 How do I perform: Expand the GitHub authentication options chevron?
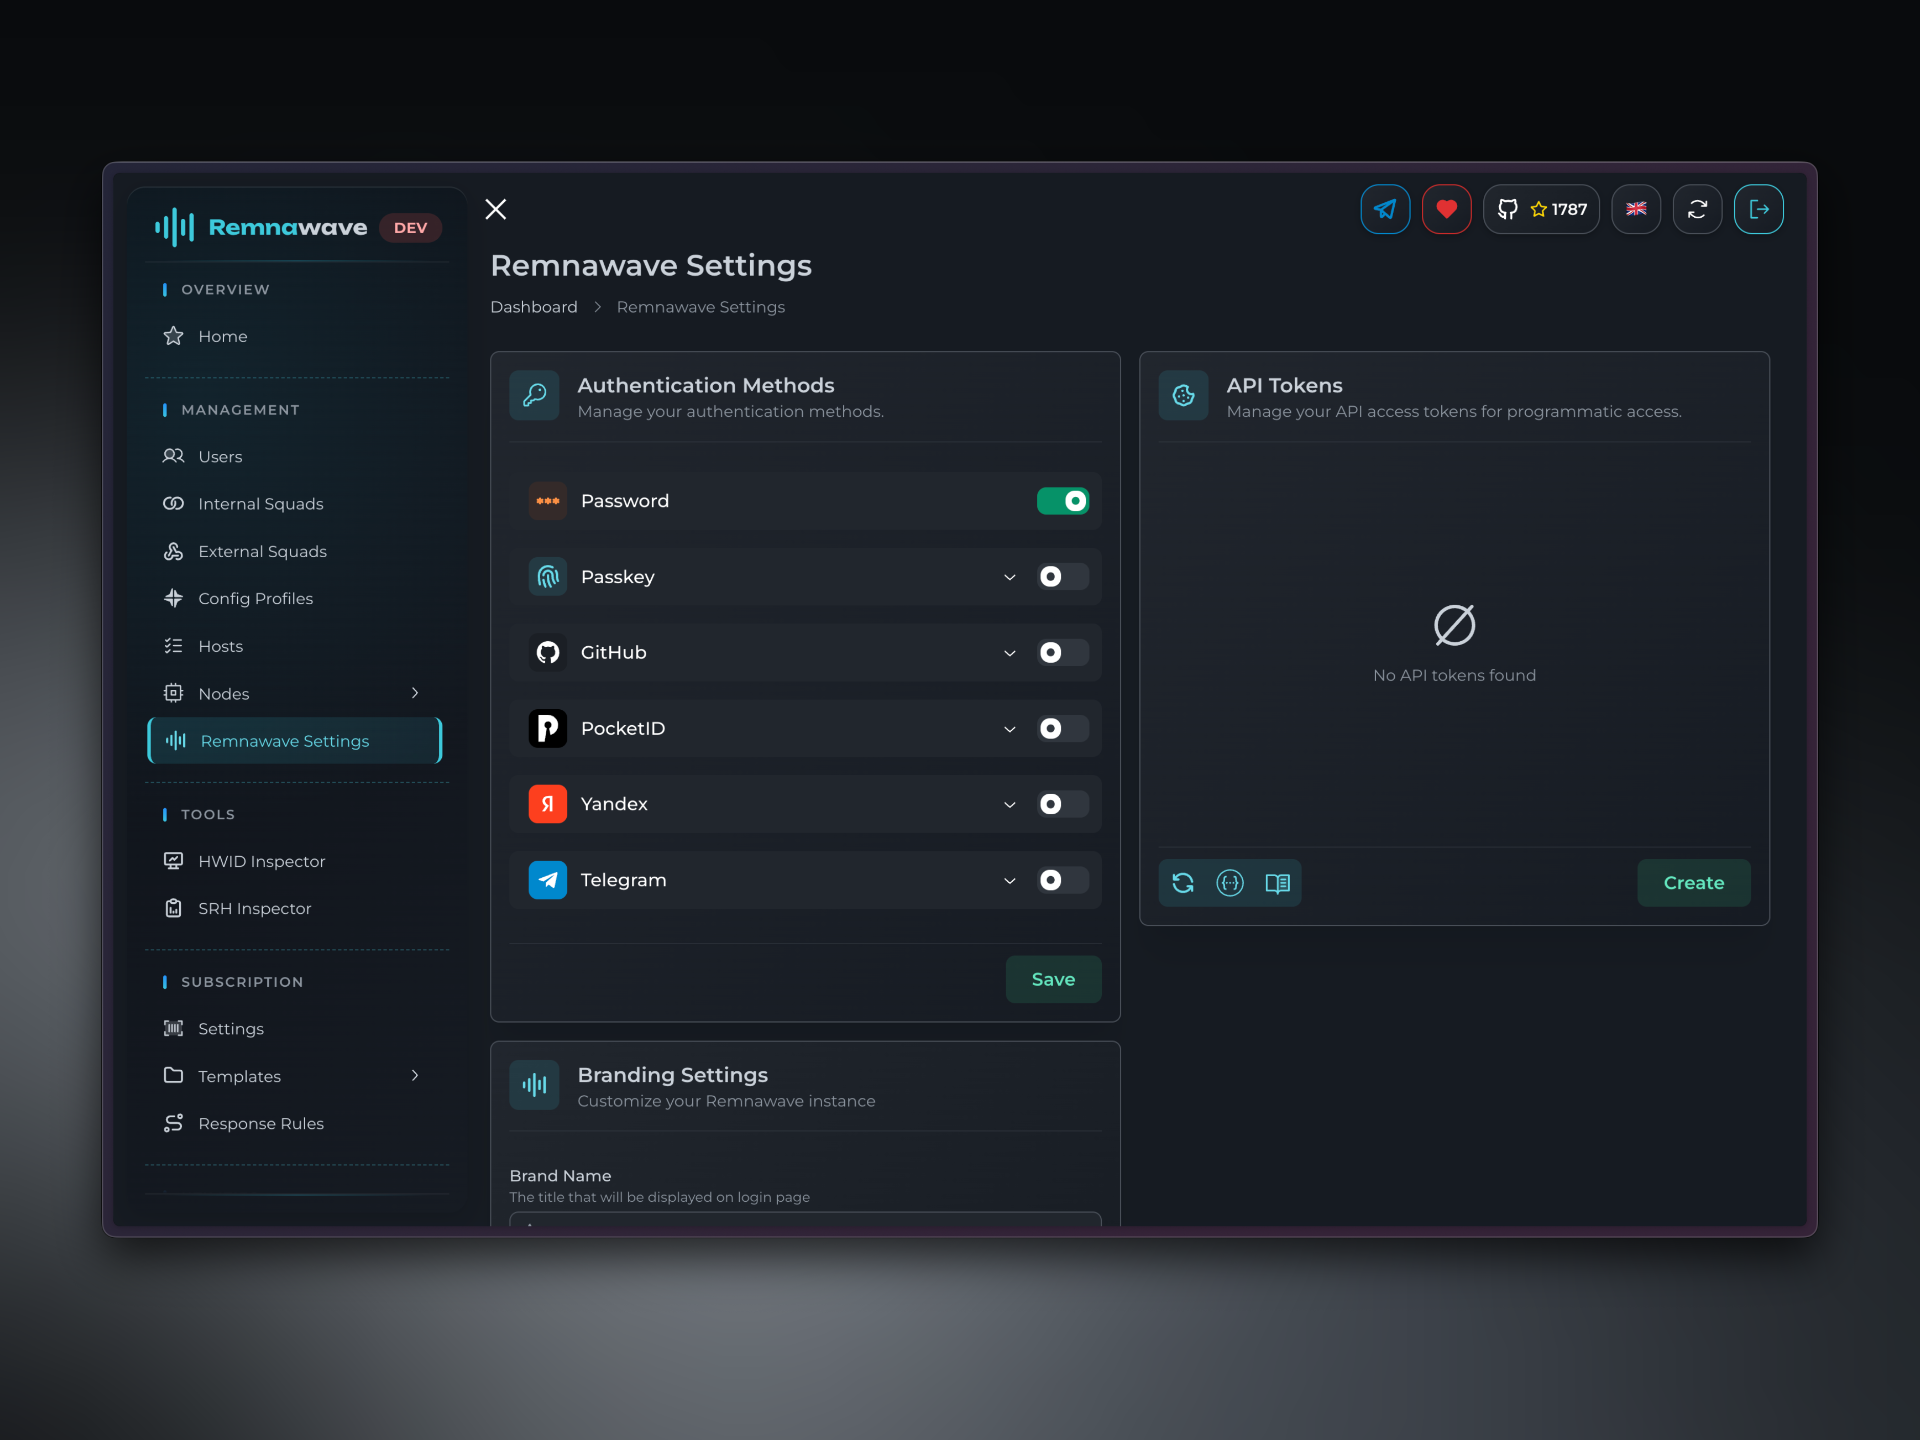pyautogui.click(x=1010, y=653)
